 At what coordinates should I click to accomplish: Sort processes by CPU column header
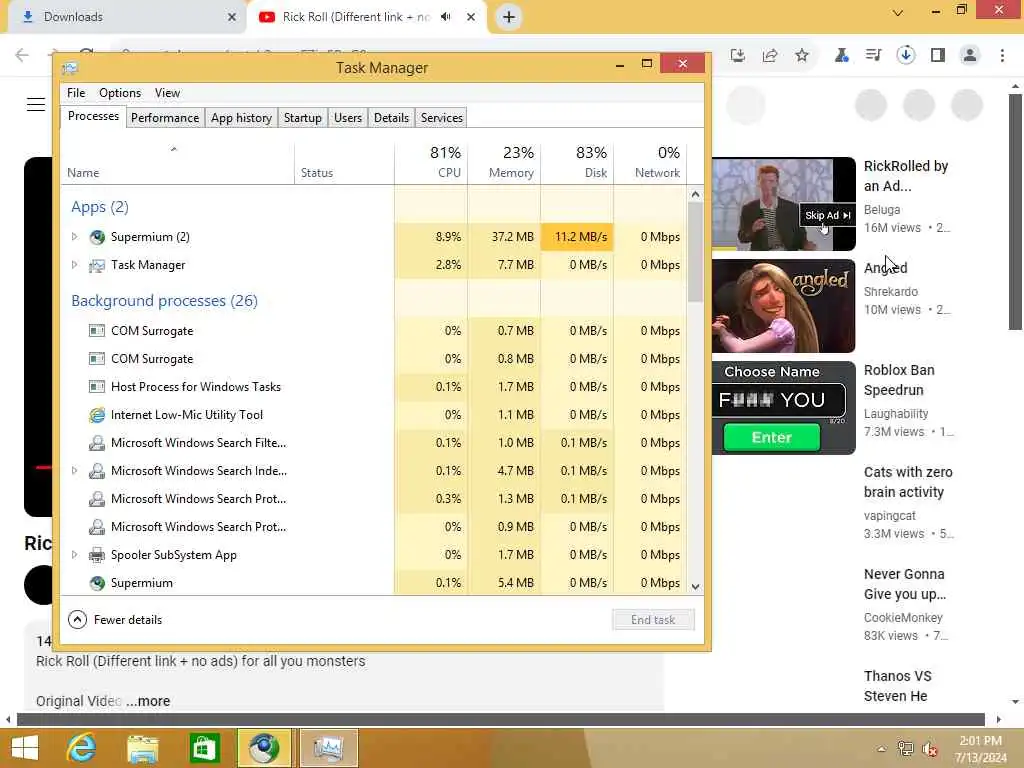coord(431,161)
